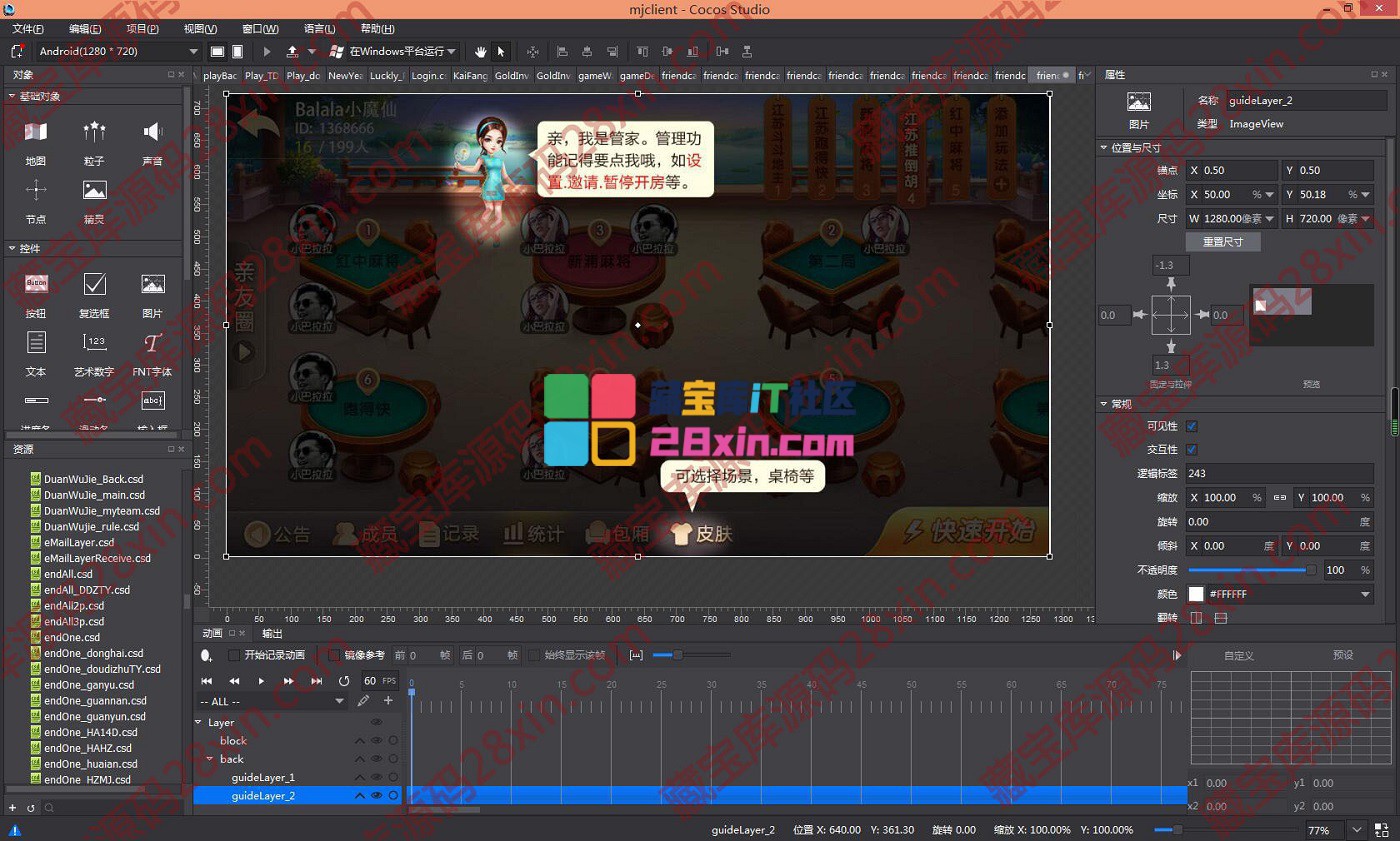Open the 视图(V) menu
1400x841 pixels.
(x=201, y=29)
